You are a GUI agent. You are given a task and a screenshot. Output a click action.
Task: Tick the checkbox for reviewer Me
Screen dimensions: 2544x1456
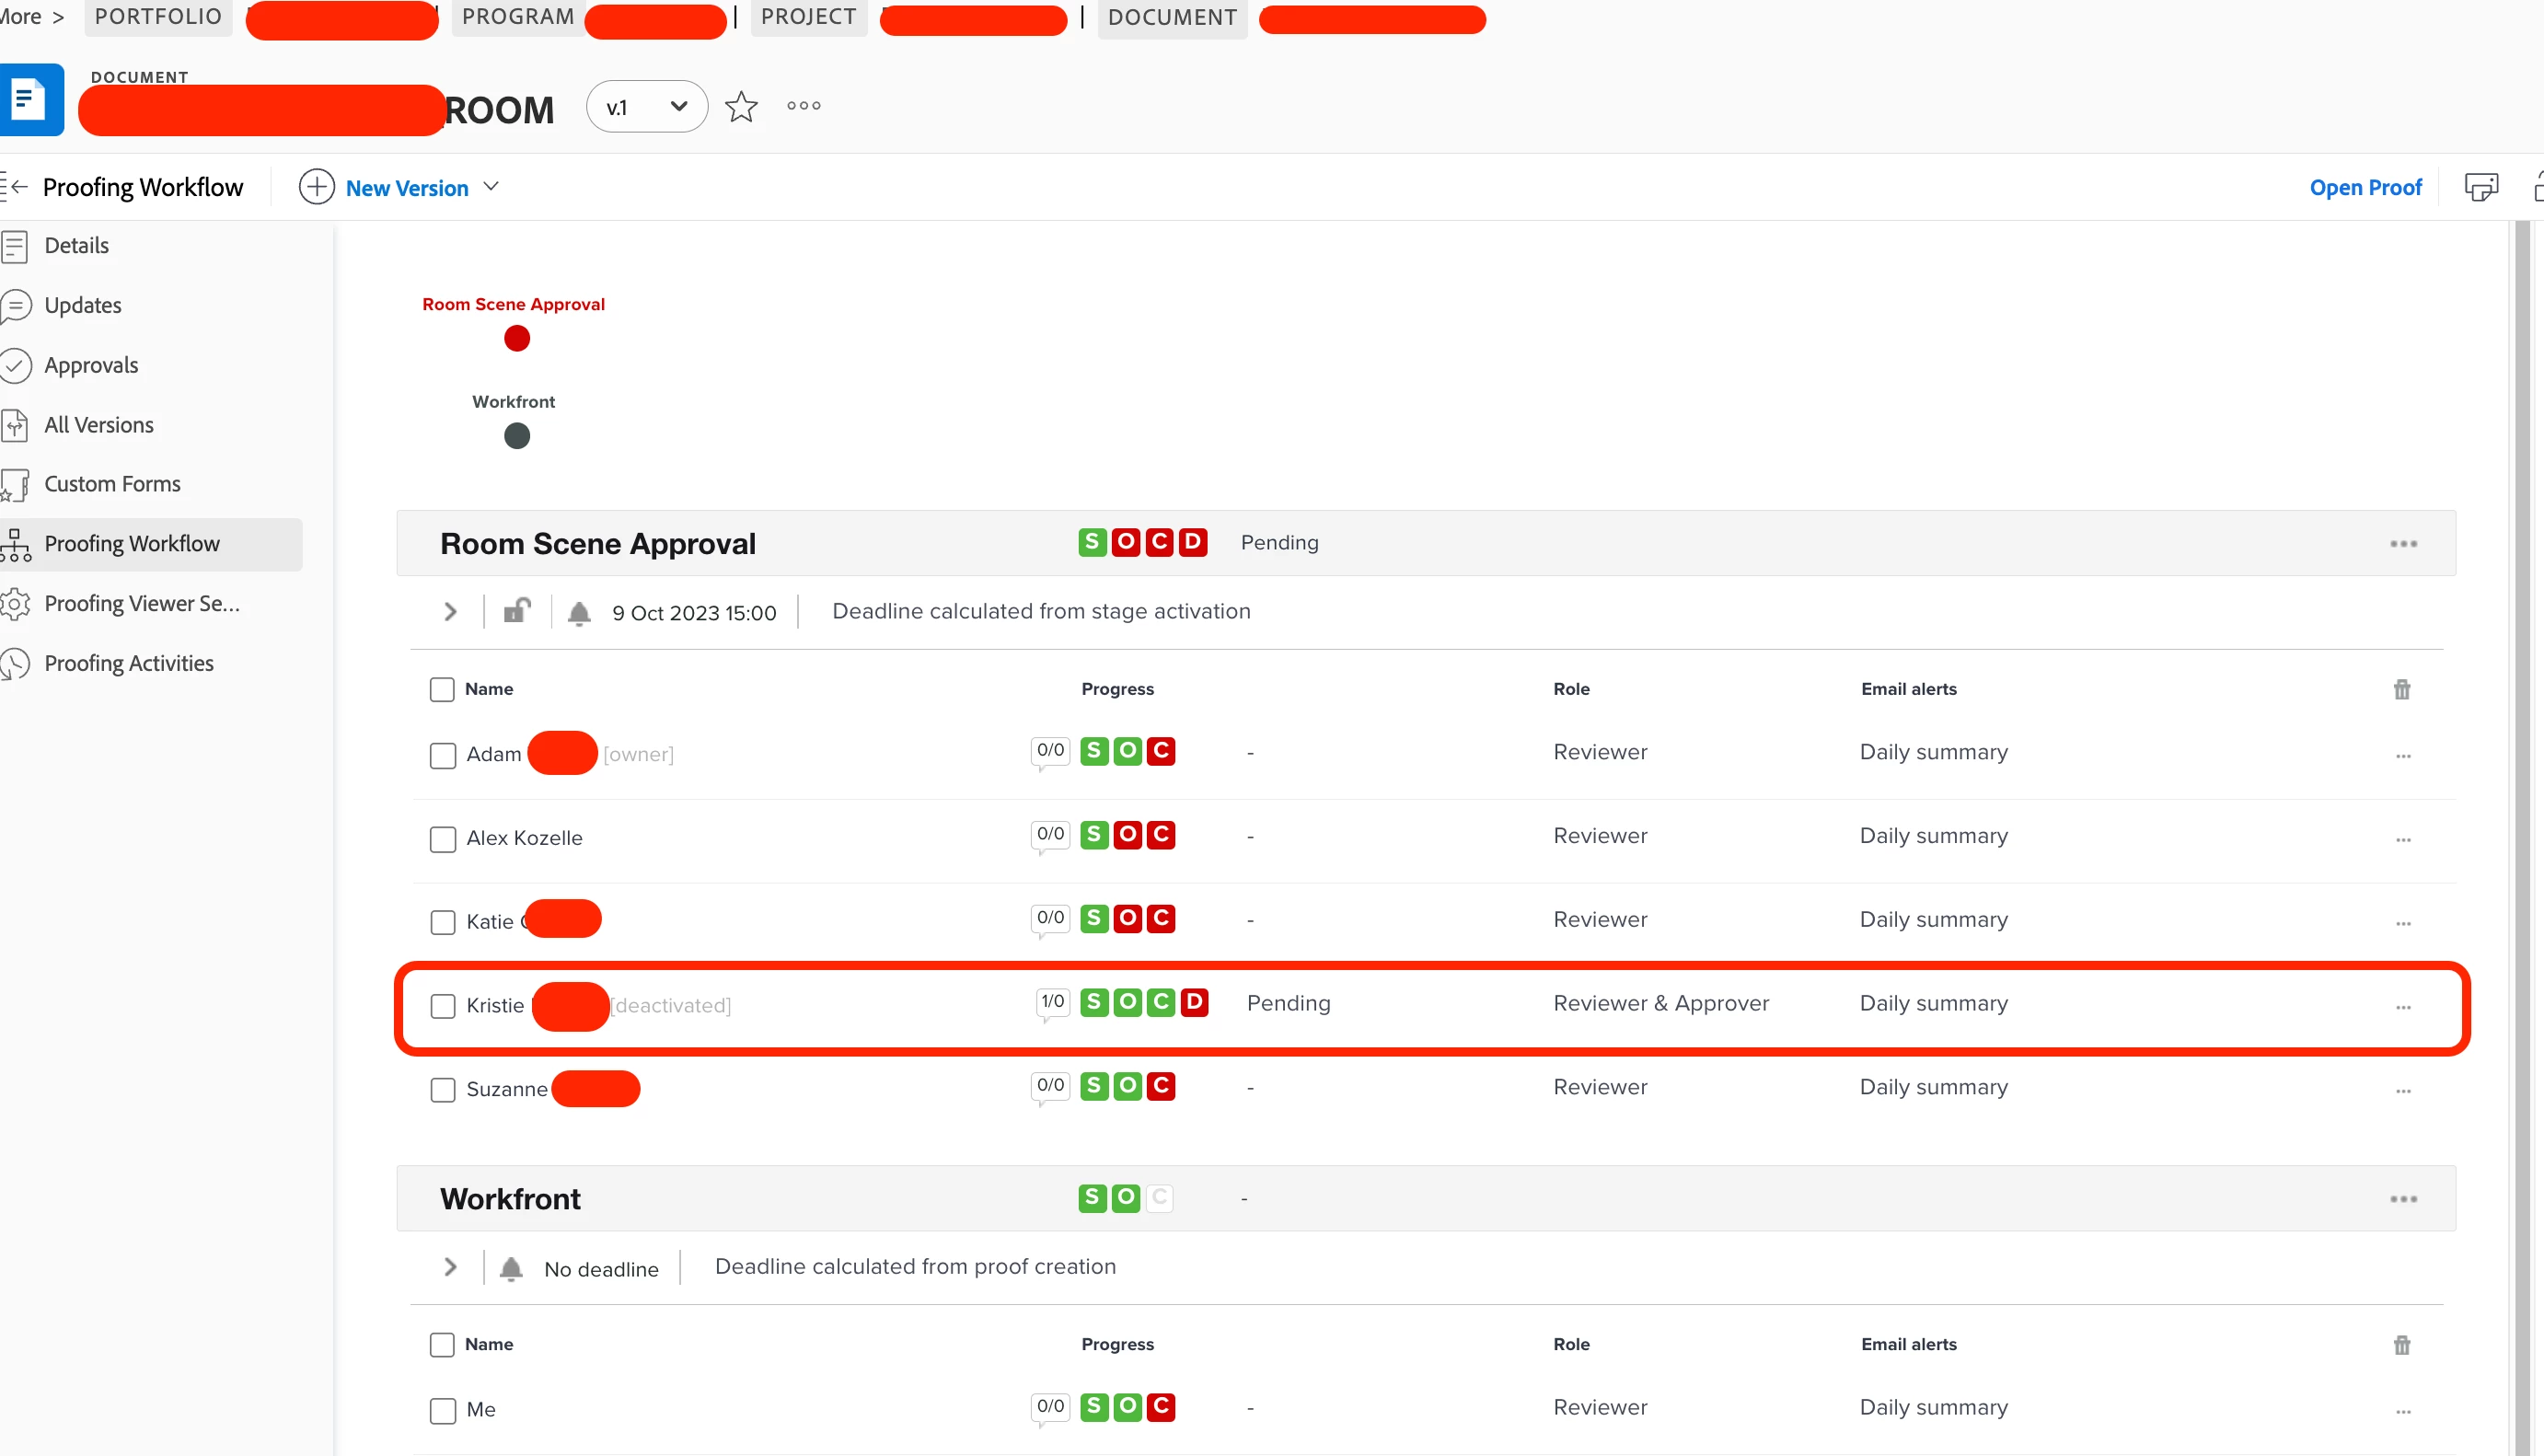click(443, 1410)
